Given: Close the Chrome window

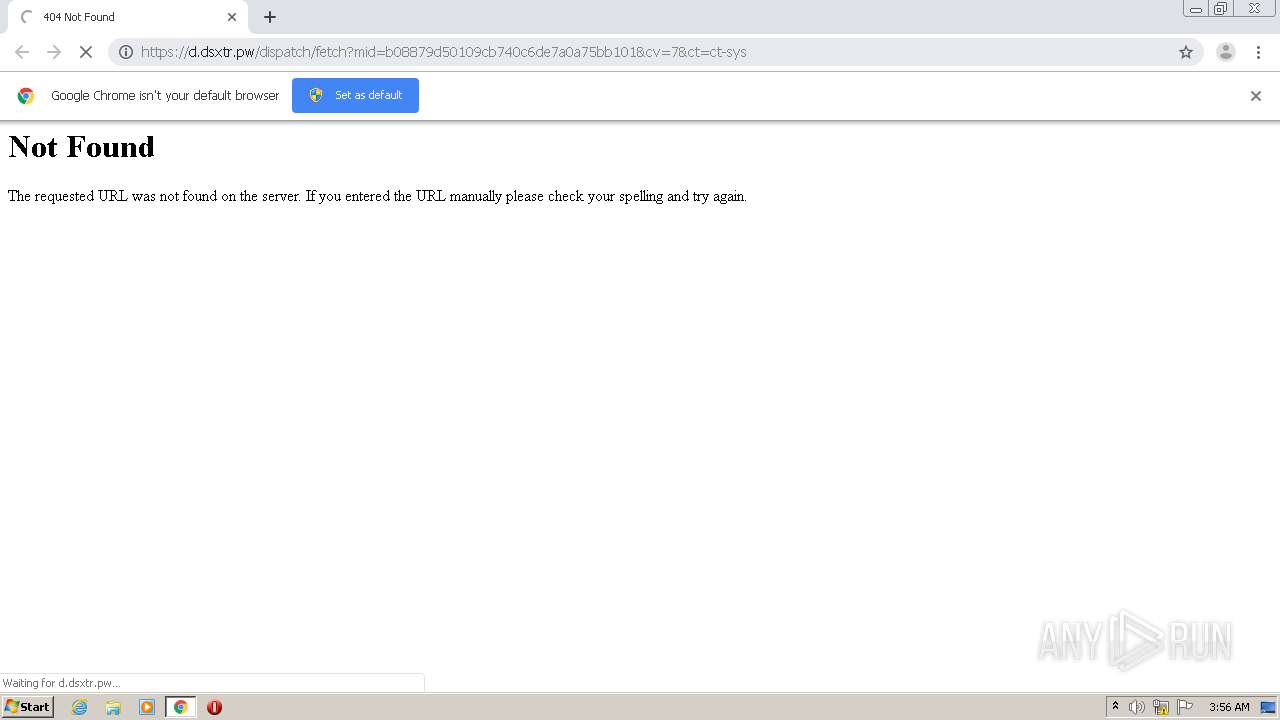Looking at the screenshot, I should point(1254,9).
